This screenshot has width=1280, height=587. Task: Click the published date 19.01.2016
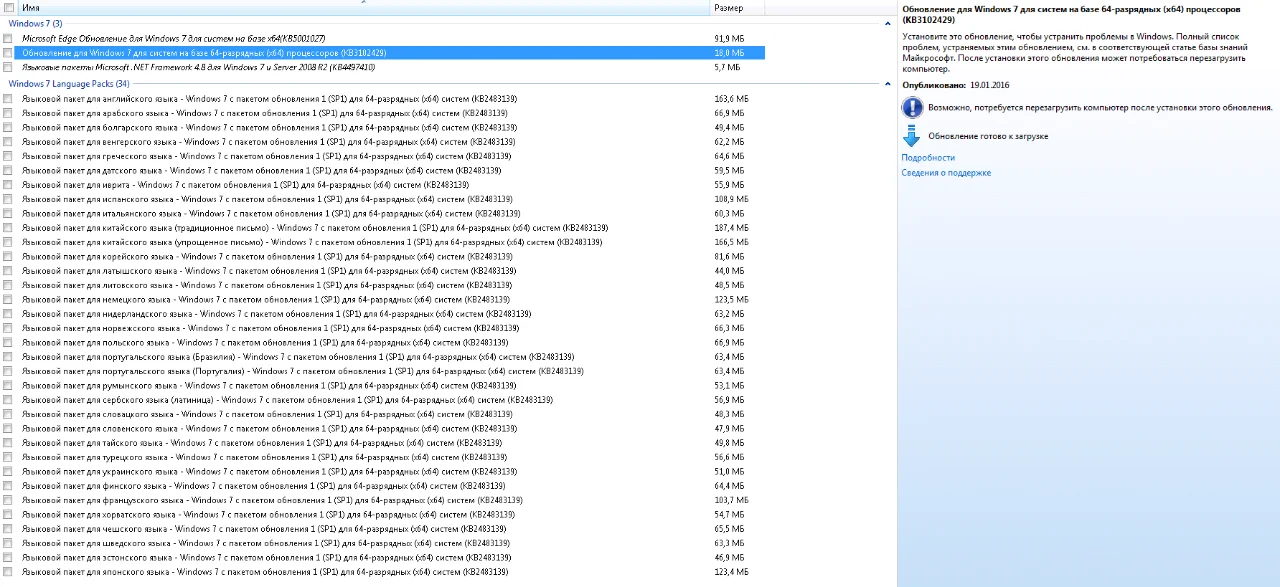click(x=990, y=86)
